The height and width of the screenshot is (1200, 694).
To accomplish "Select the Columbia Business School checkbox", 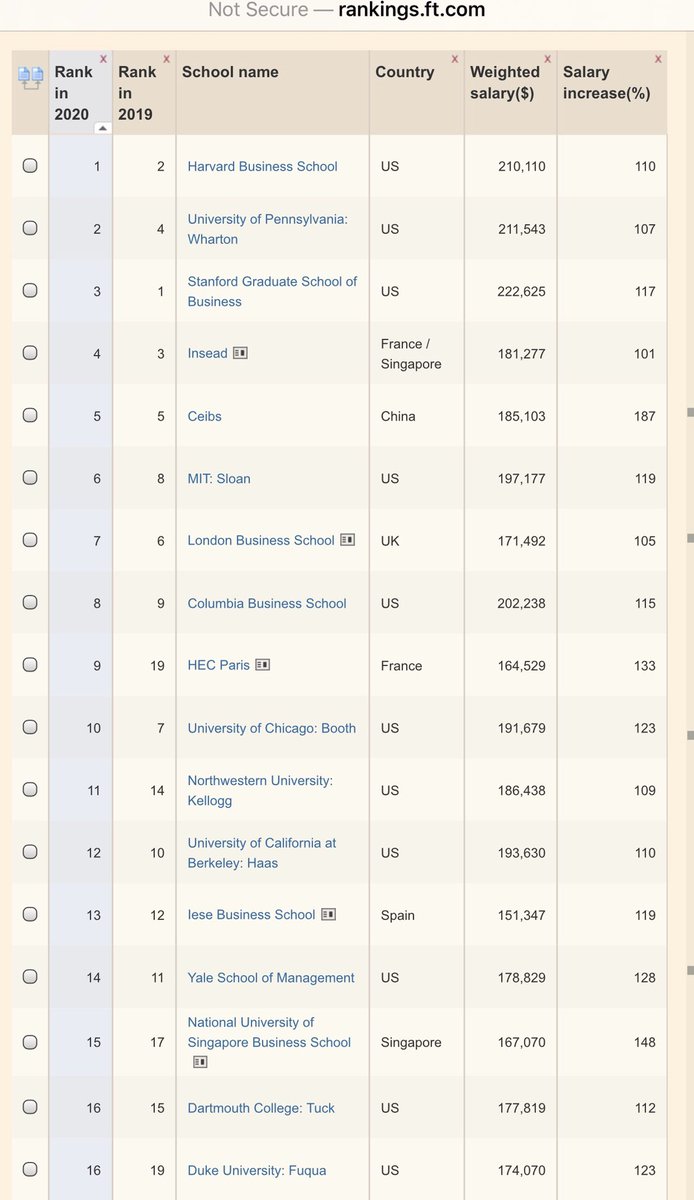I will click(x=30, y=603).
